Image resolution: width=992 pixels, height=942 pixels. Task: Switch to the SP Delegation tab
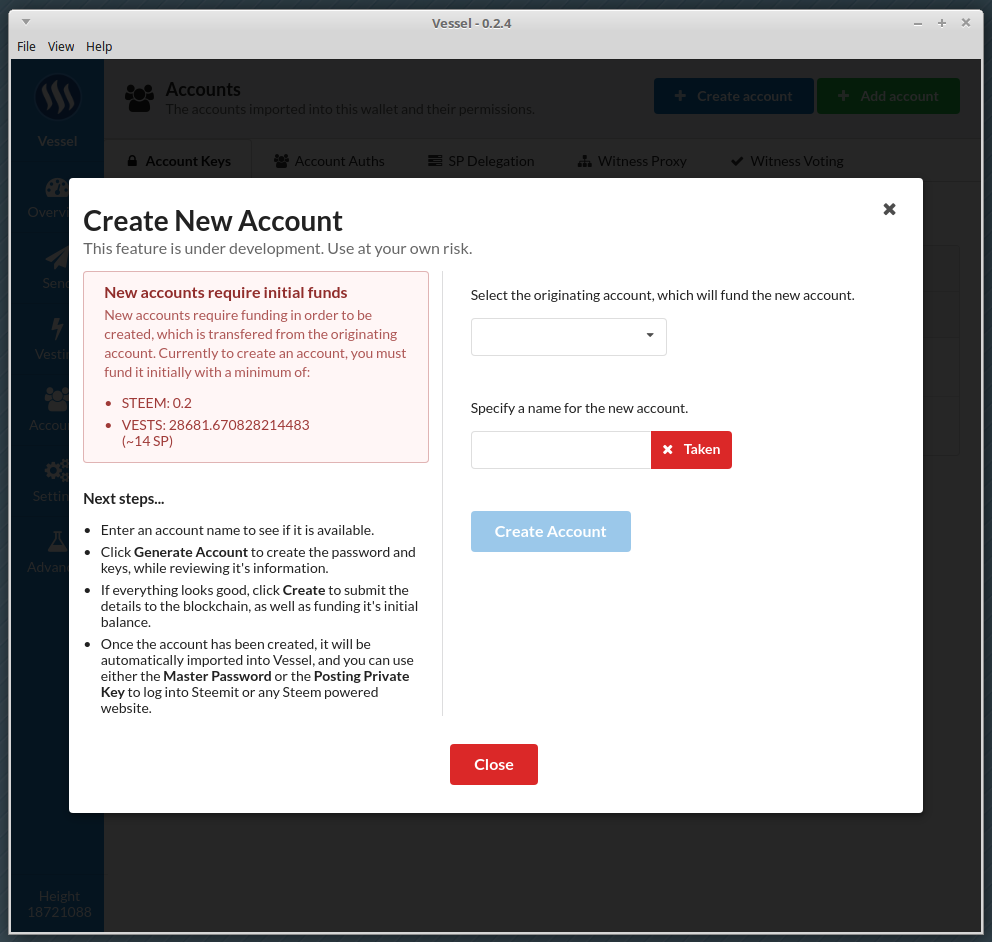point(481,161)
